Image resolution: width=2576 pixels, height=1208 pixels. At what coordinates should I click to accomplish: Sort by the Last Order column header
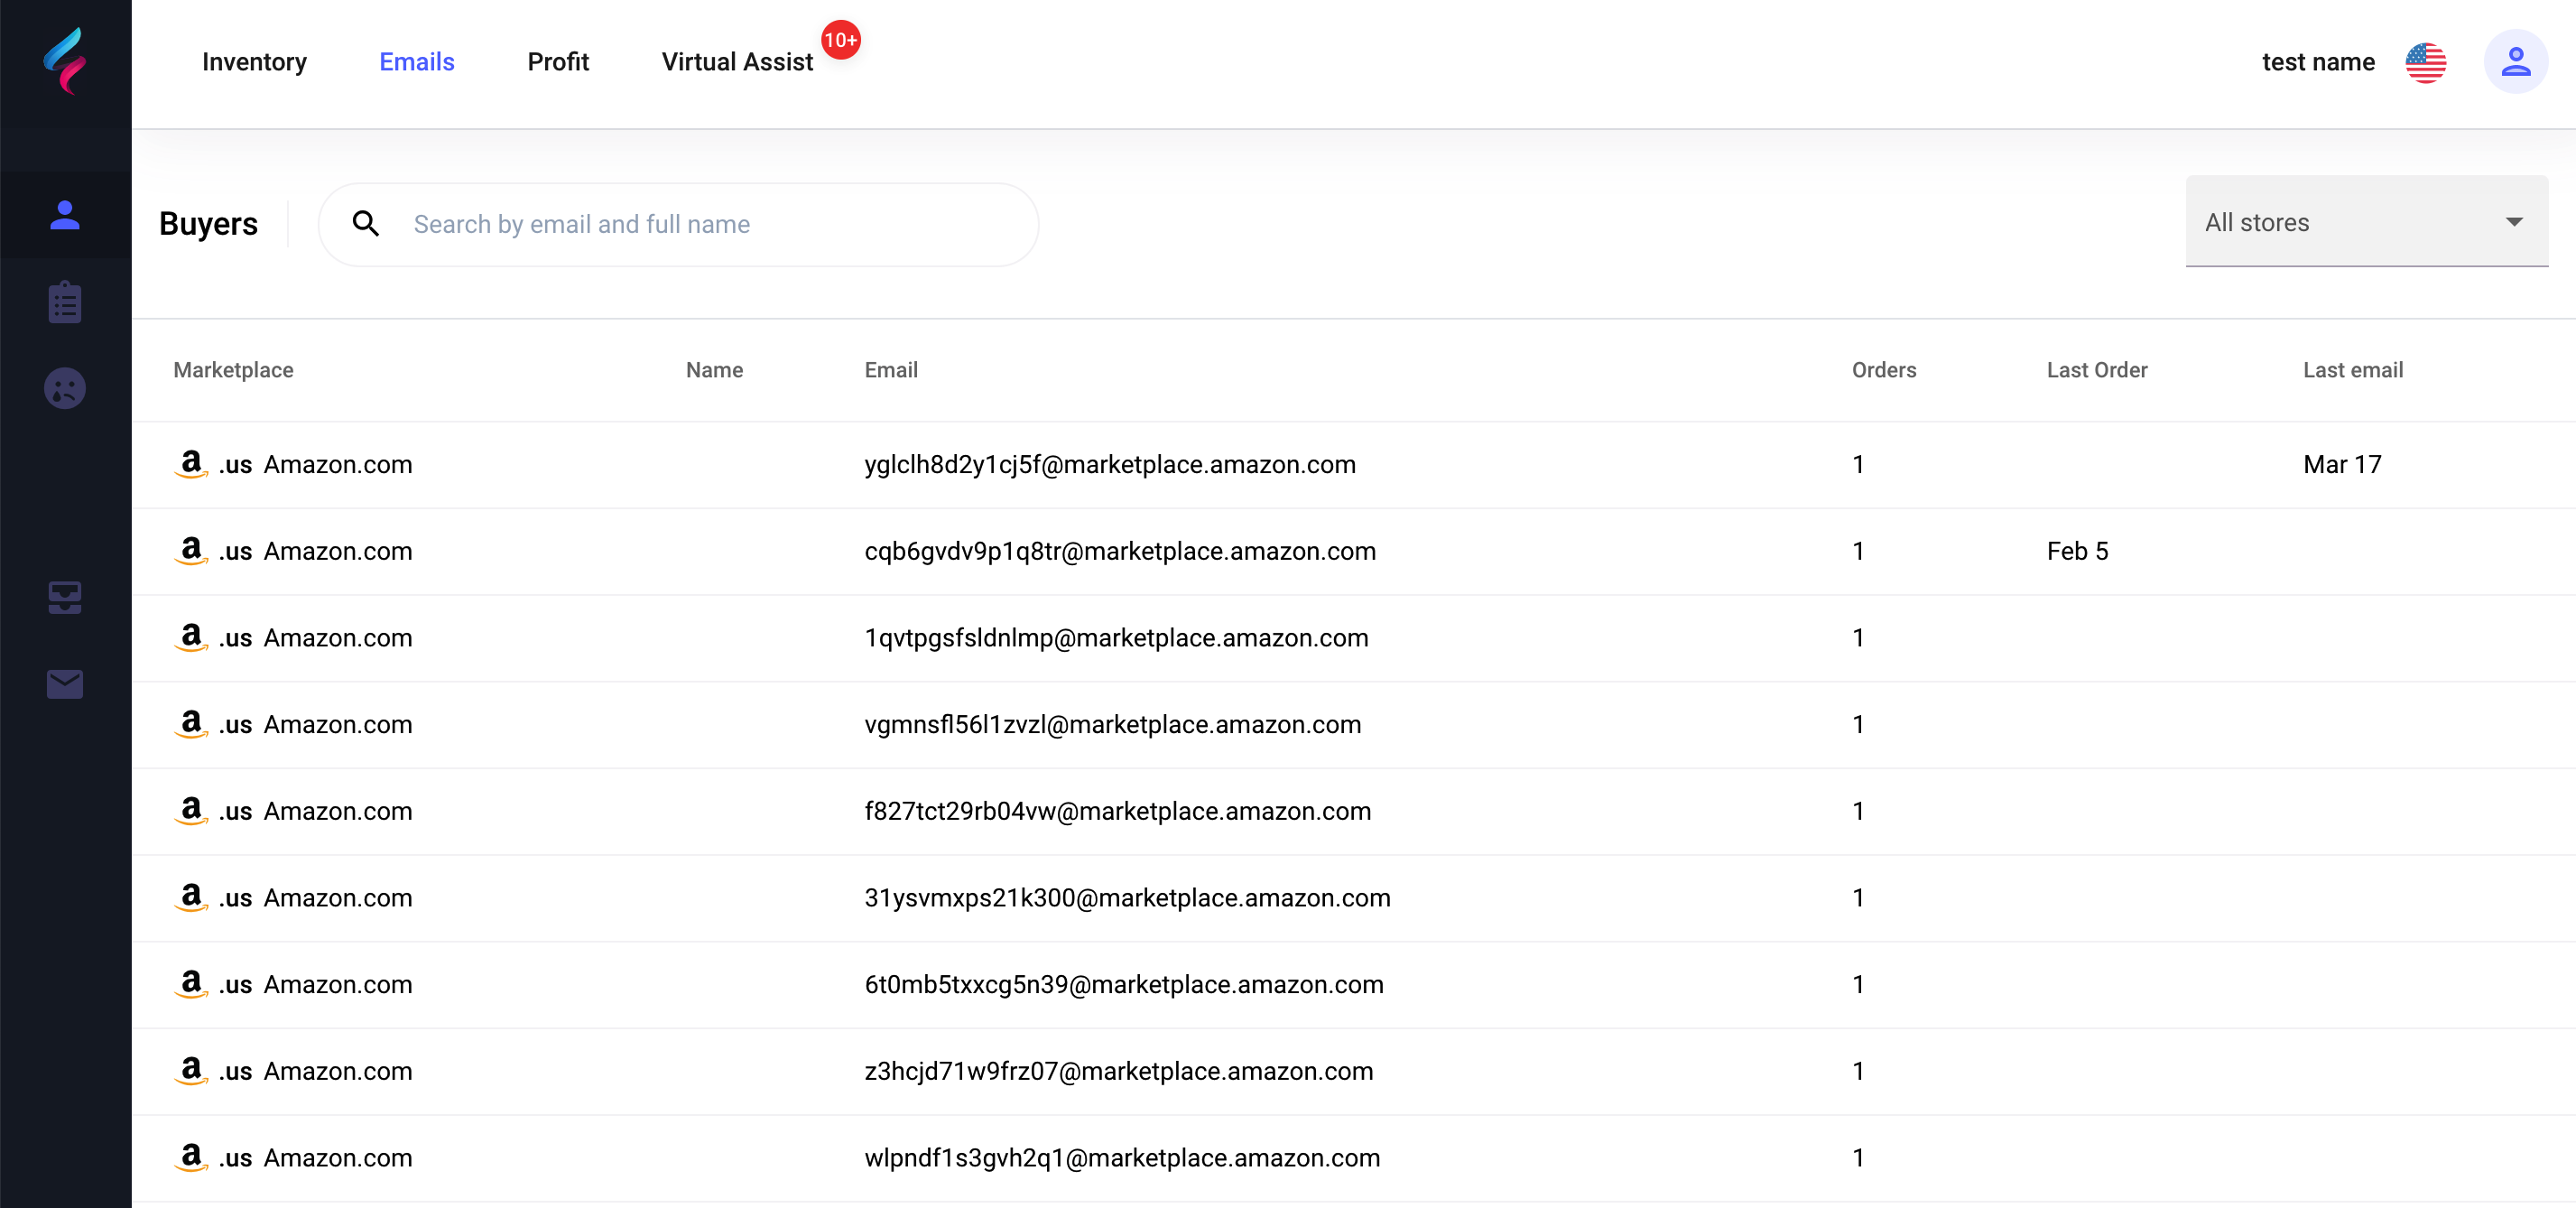pyautogui.click(x=2096, y=370)
